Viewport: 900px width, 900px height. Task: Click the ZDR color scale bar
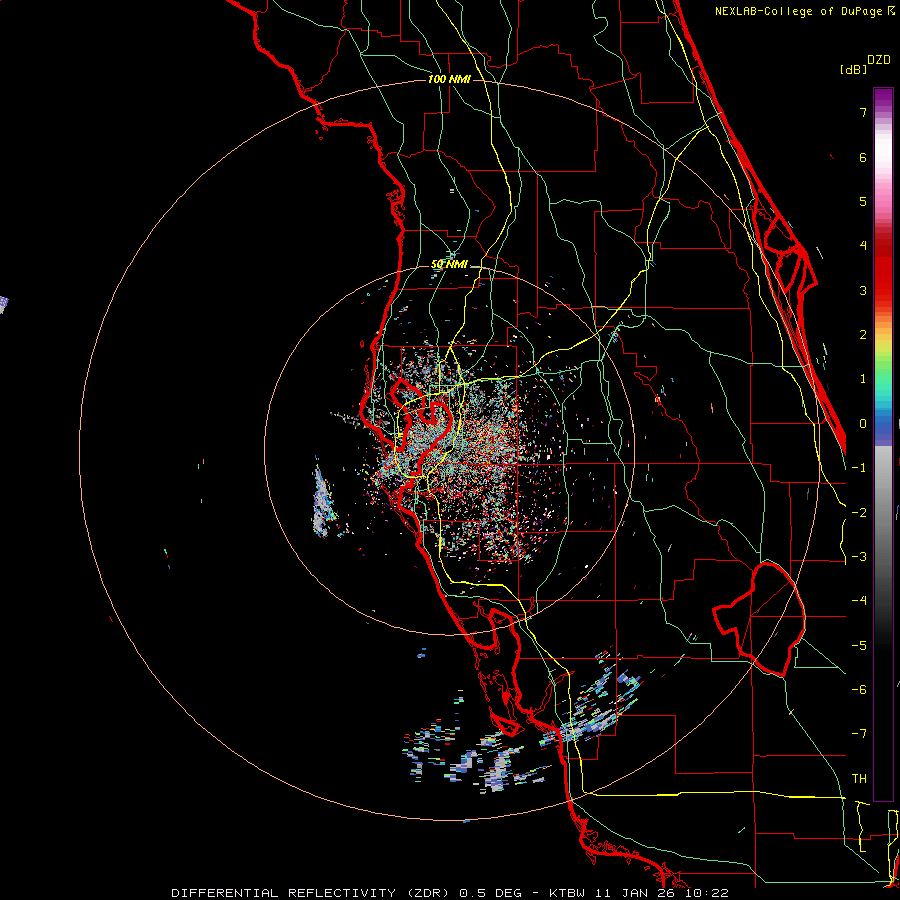point(883,444)
